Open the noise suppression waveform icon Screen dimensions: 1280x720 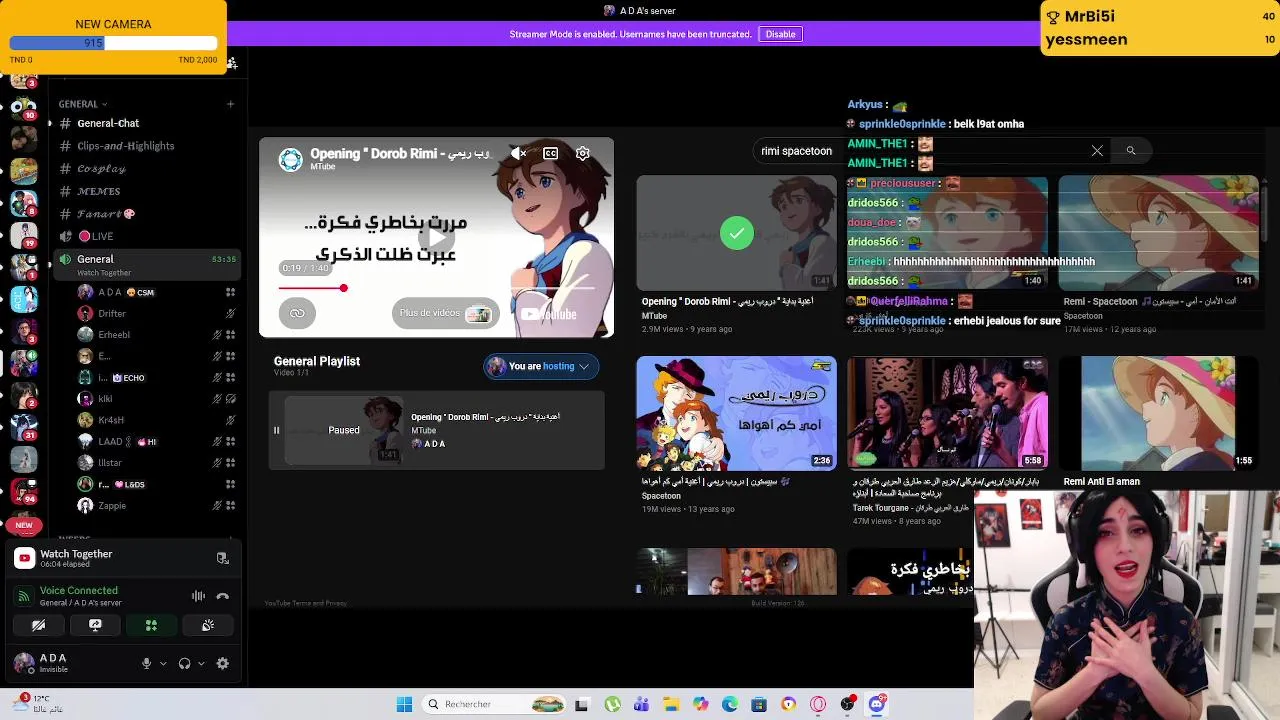(198, 596)
